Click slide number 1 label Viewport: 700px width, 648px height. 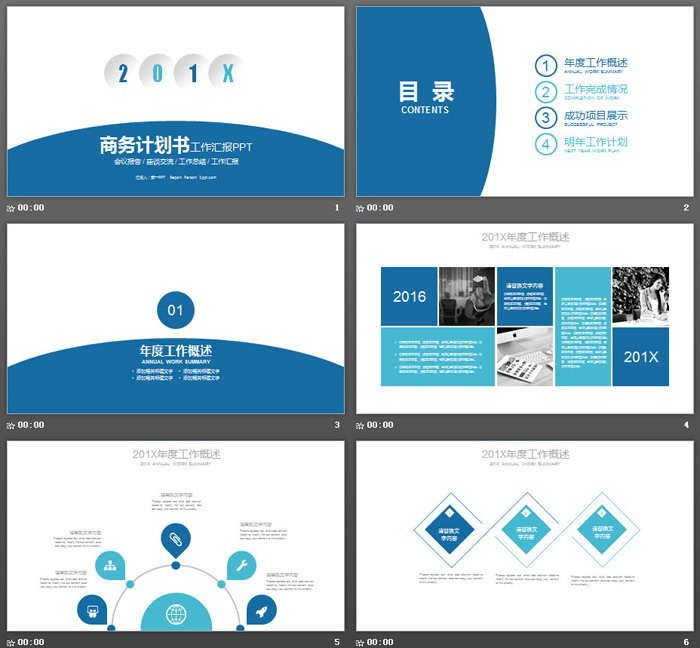pos(337,208)
